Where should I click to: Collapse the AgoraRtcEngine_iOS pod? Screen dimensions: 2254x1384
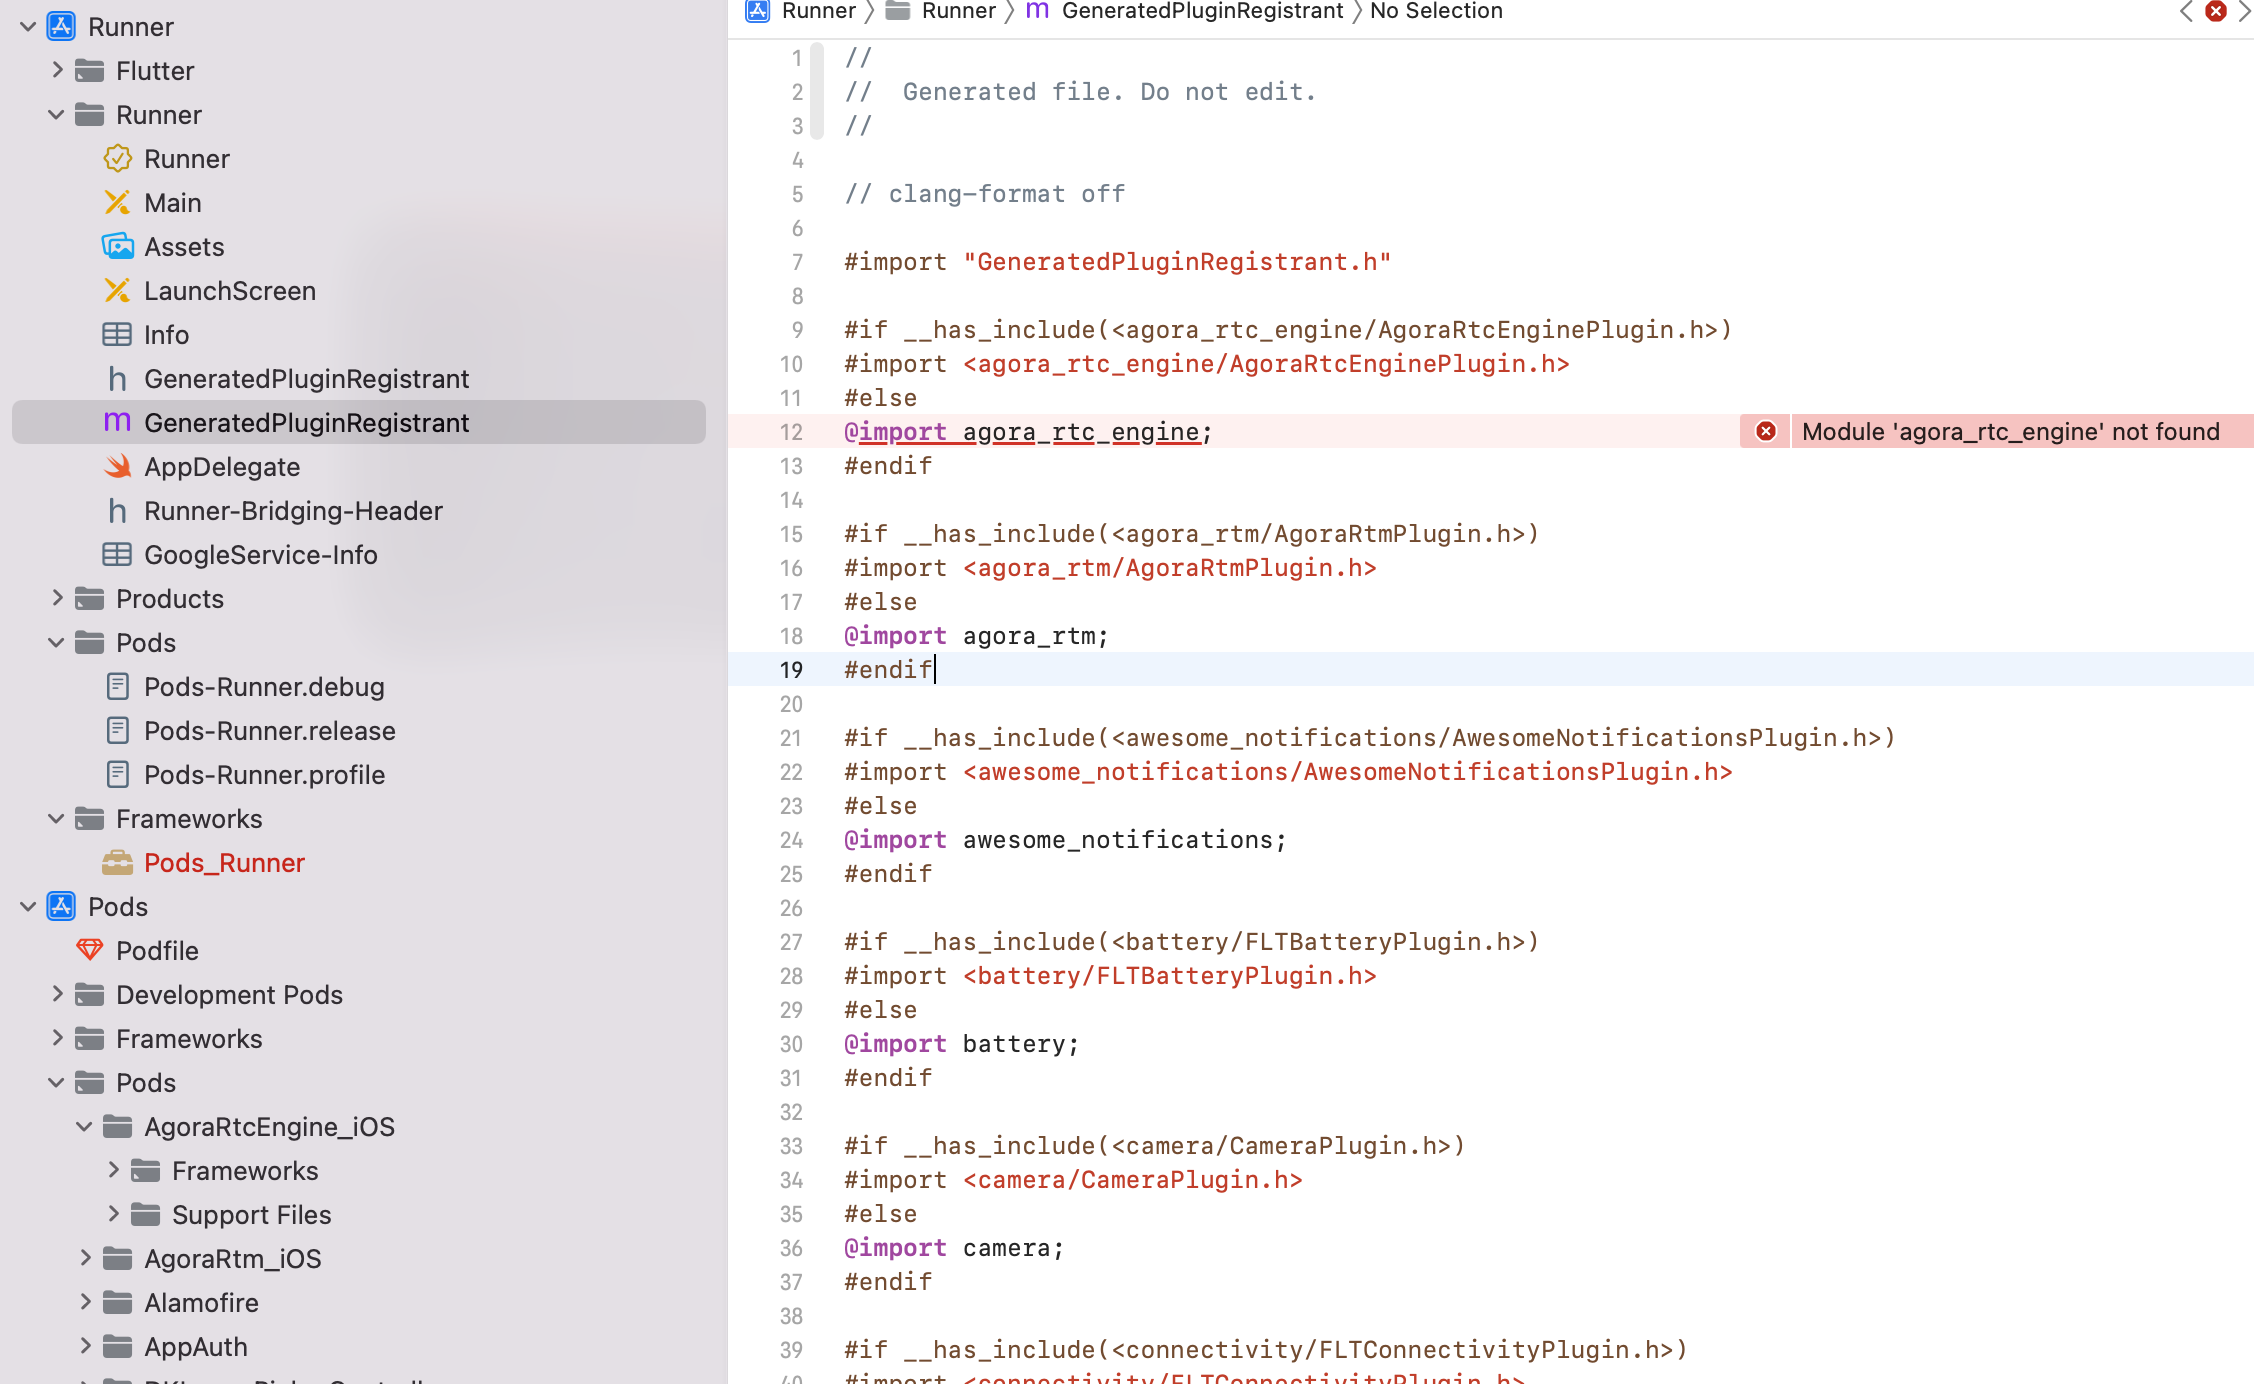pos(84,1126)
